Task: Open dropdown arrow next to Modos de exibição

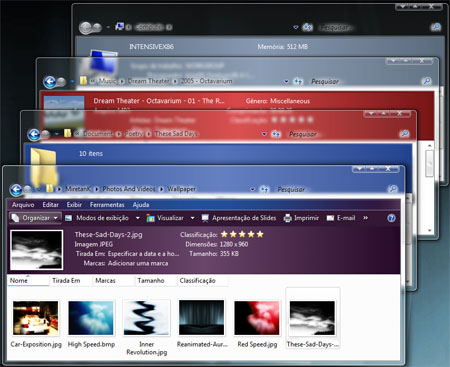Action: pyautogui.click(x=137, y=218)
